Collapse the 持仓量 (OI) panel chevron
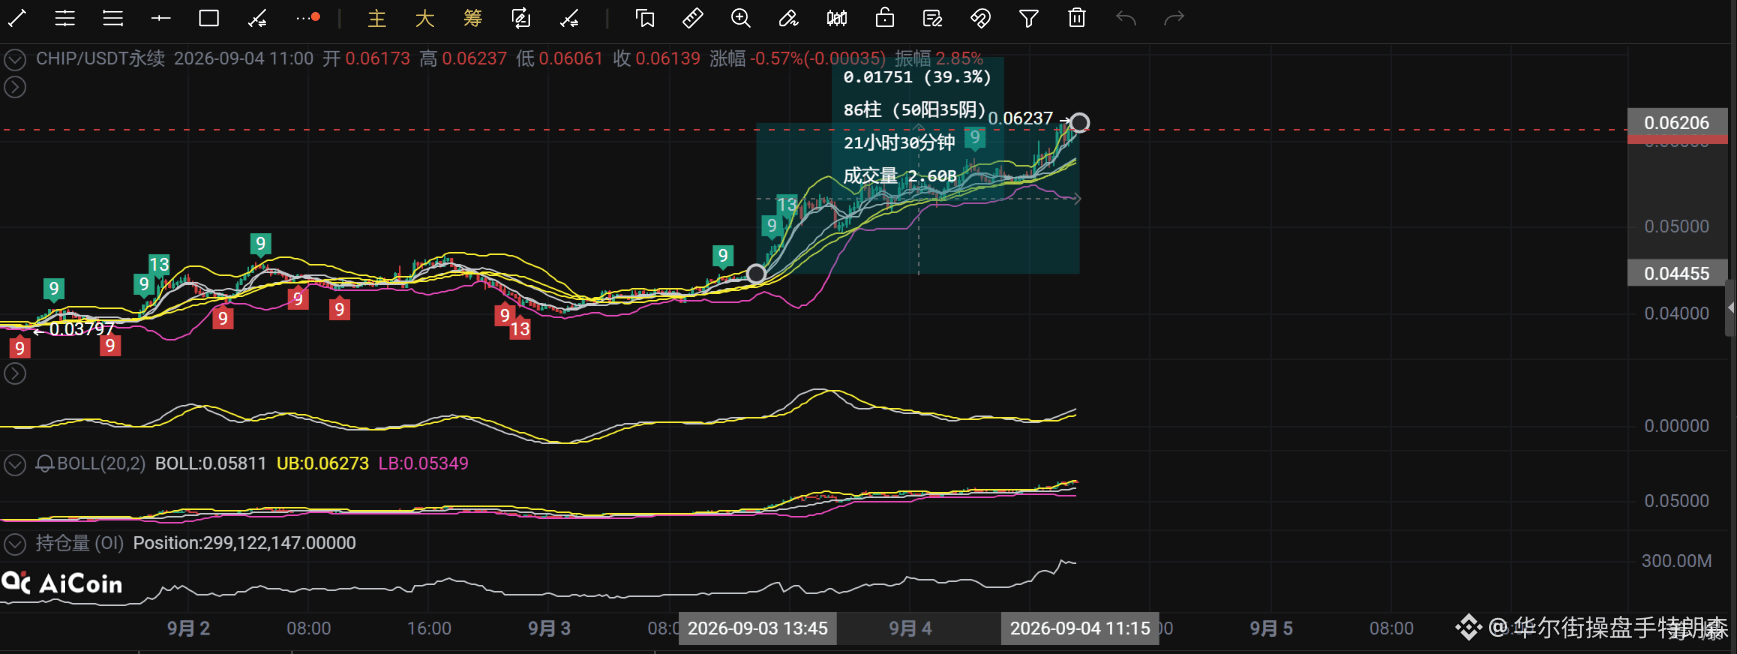Viewport: 1737px width, 654px height. tap(14, 544)
